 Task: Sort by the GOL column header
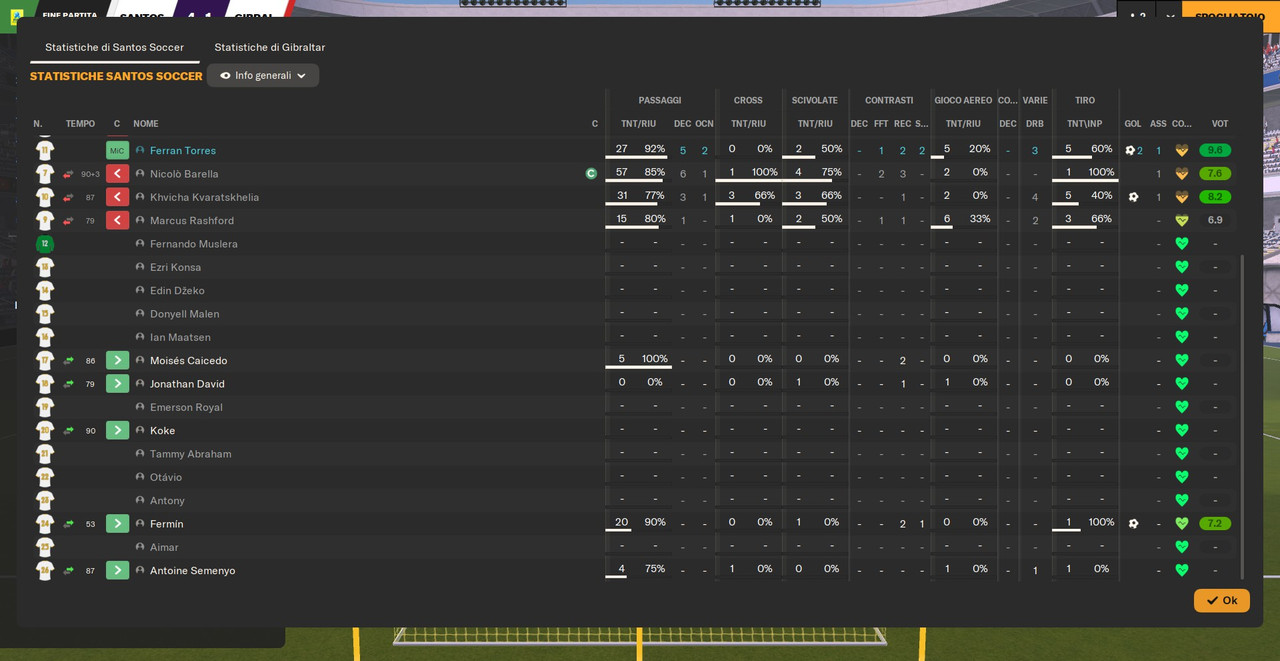coord(1133,124)
